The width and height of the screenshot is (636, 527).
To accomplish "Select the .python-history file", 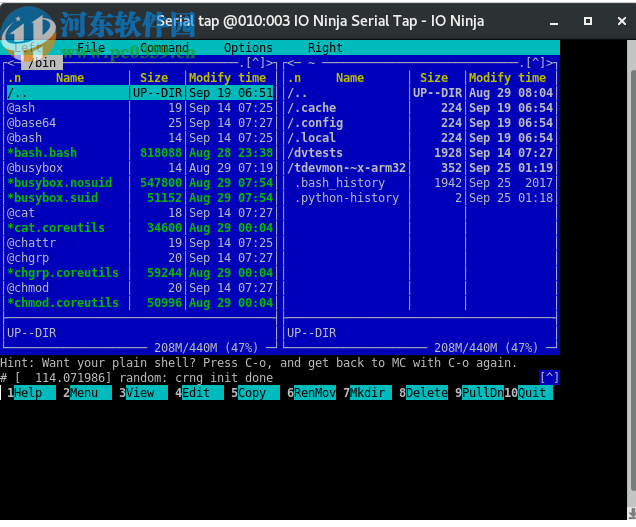I will click(x=420, y=198).
